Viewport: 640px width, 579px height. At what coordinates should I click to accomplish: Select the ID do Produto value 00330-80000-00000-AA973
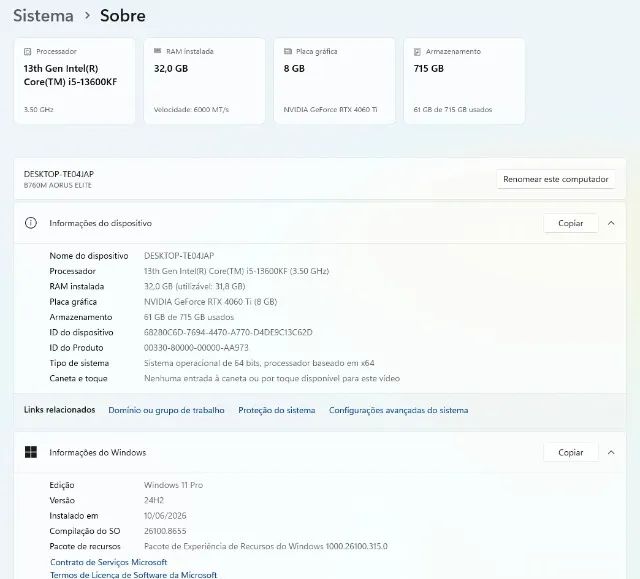coord(196,348)
